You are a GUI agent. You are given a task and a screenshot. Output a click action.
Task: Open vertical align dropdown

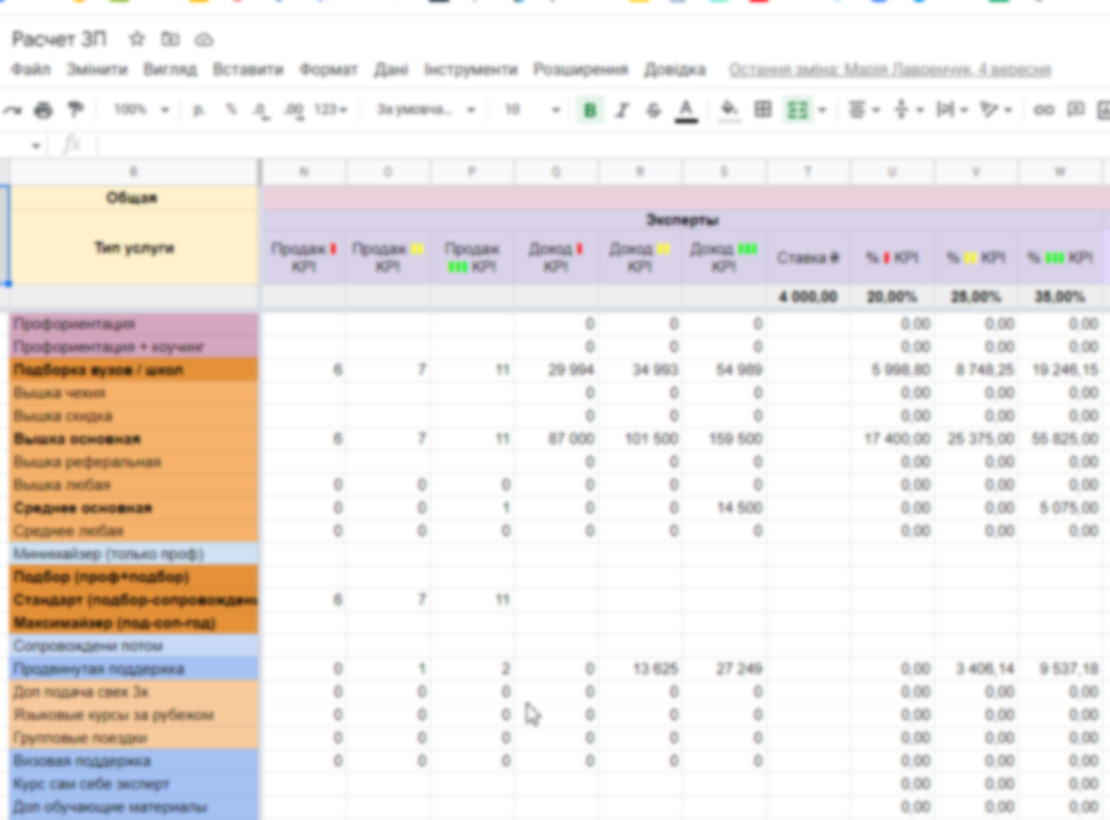point(909,110)
